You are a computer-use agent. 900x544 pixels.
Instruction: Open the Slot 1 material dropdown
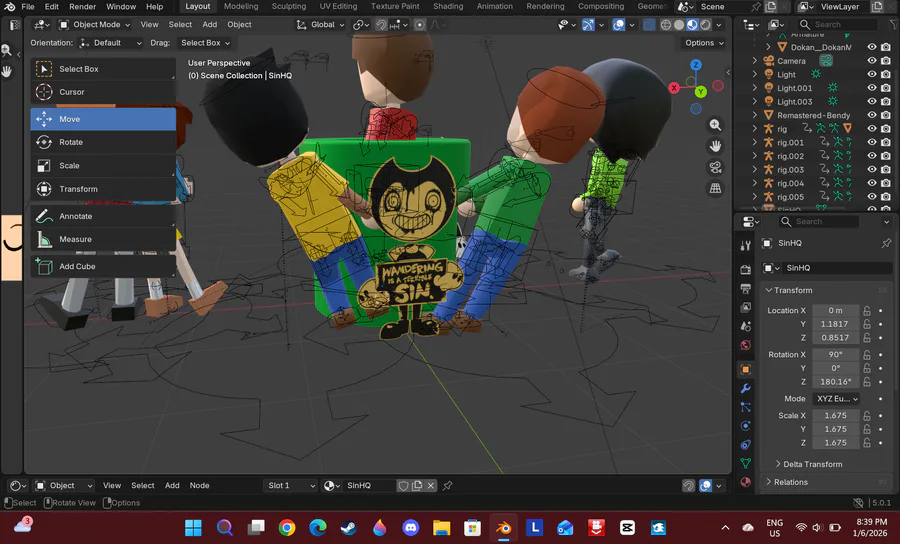(290, 485)
